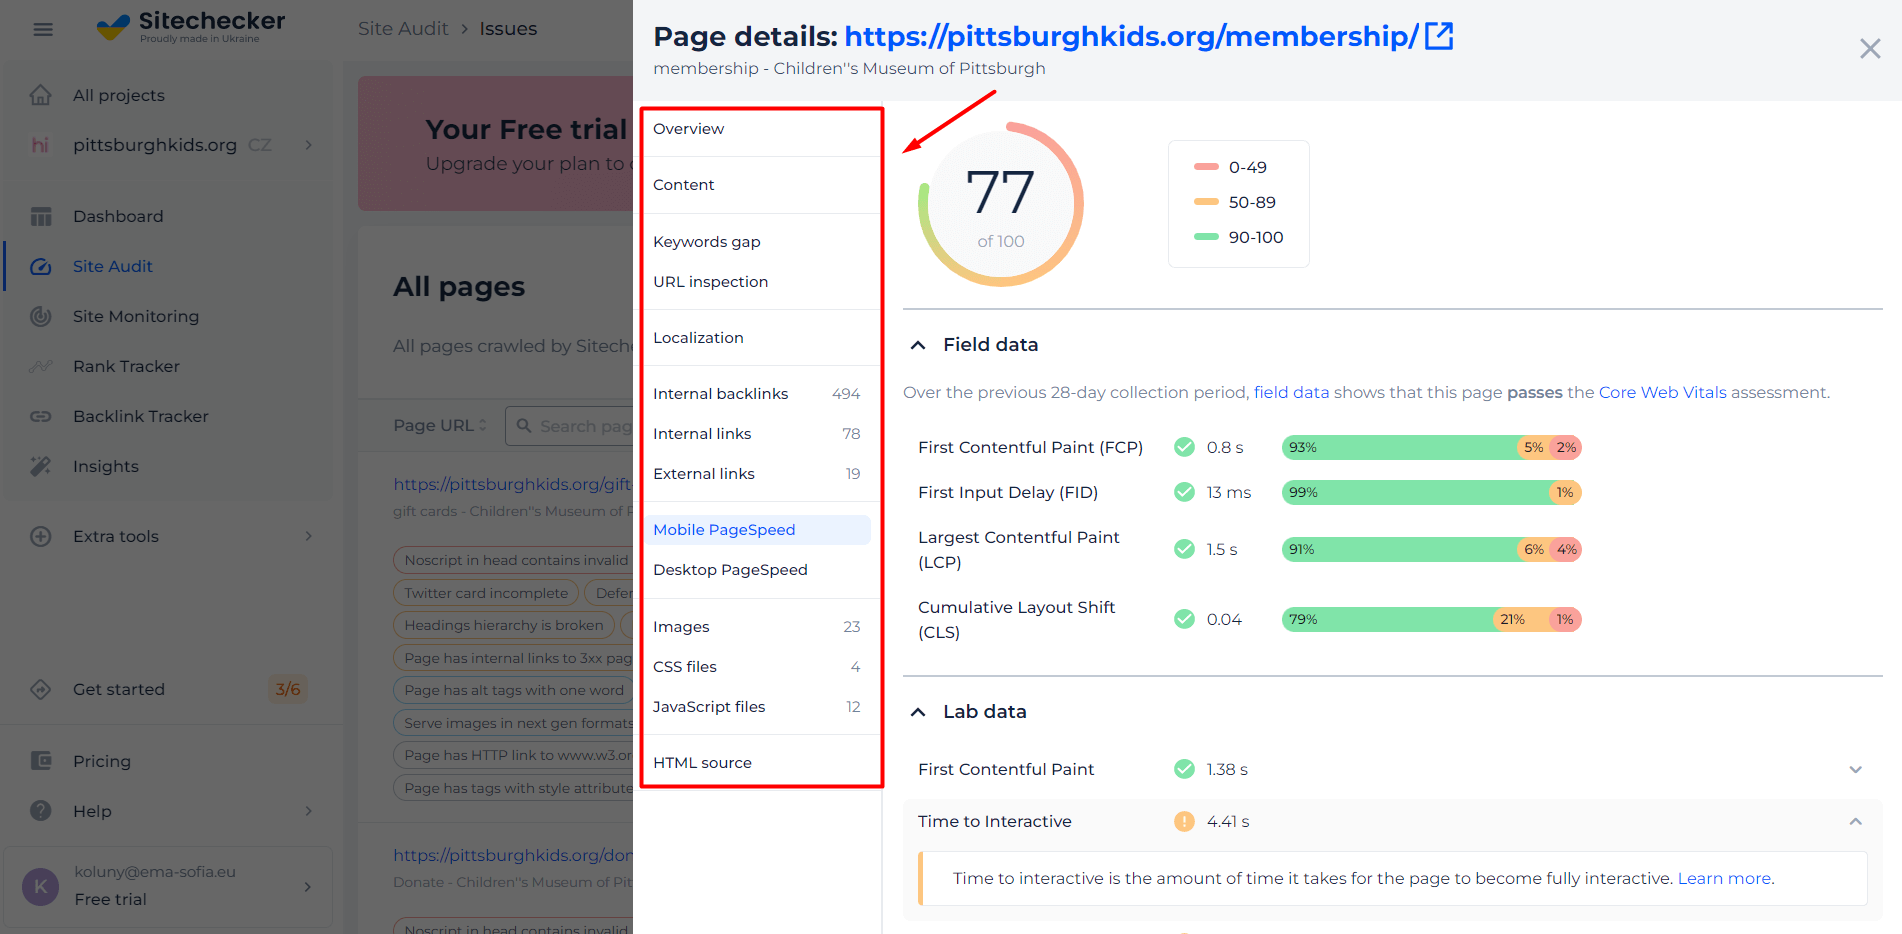Image resolution: width=1902 pixels, height=934 pixels.
Task: Click the Cumulative Layout Shift distribution bar
Action: (x=1431, y=619)
